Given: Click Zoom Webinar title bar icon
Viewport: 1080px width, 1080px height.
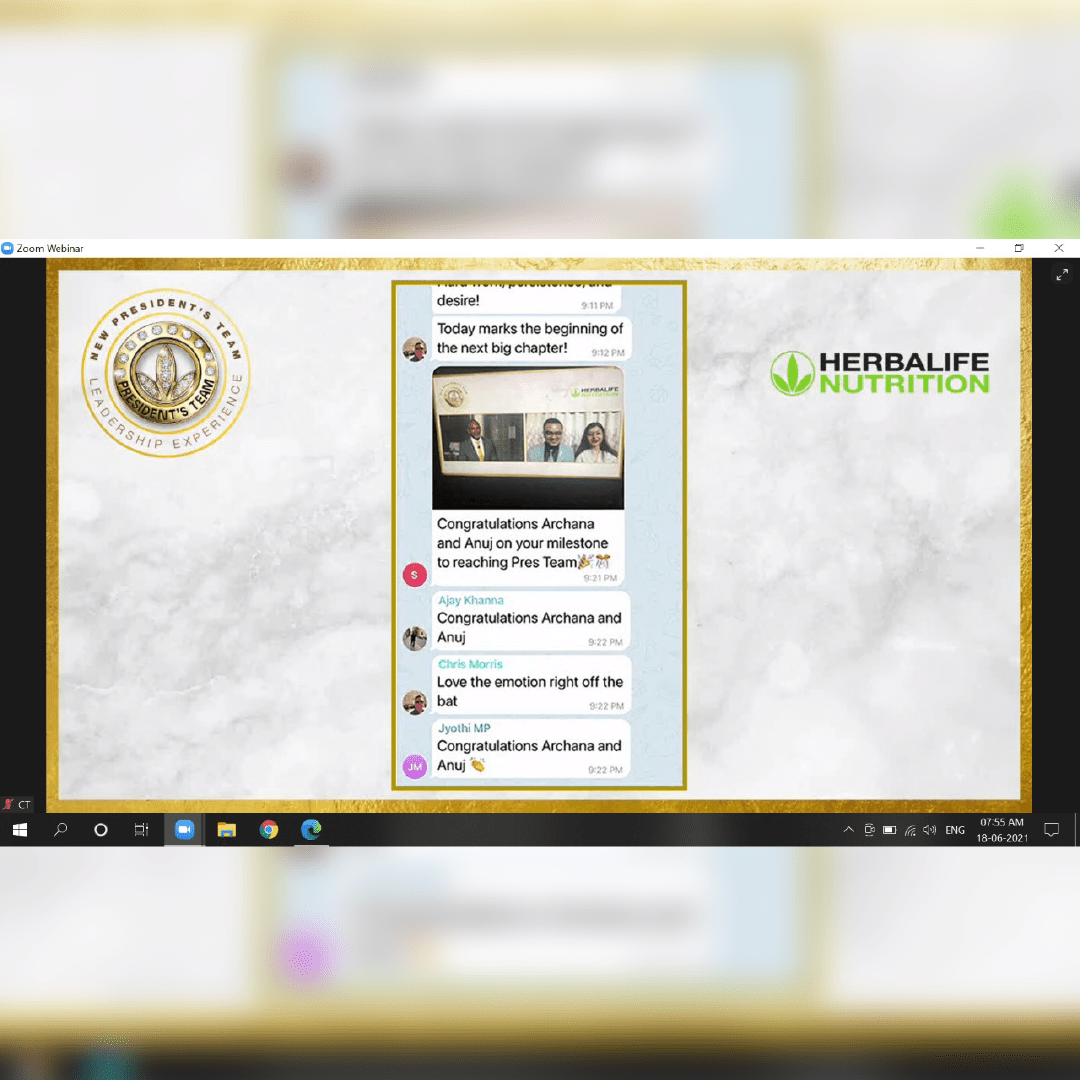Looking at the screenshot, I should (x=8, y=248).
